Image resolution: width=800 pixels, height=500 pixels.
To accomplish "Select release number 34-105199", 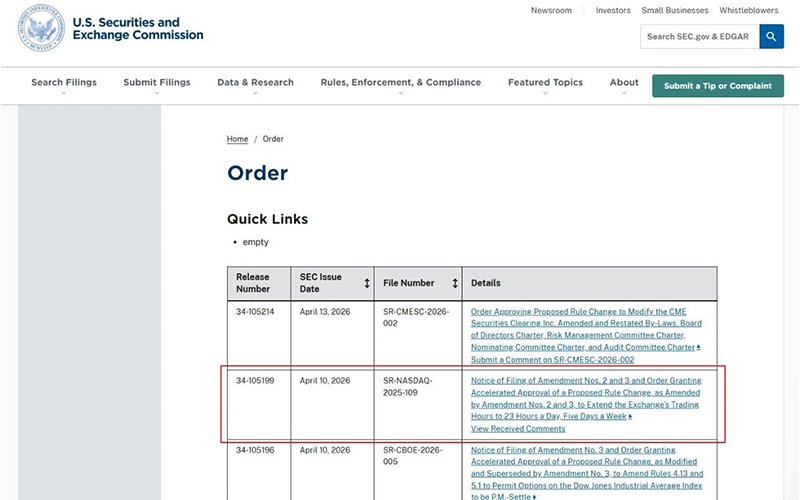I will pos(255,381).
